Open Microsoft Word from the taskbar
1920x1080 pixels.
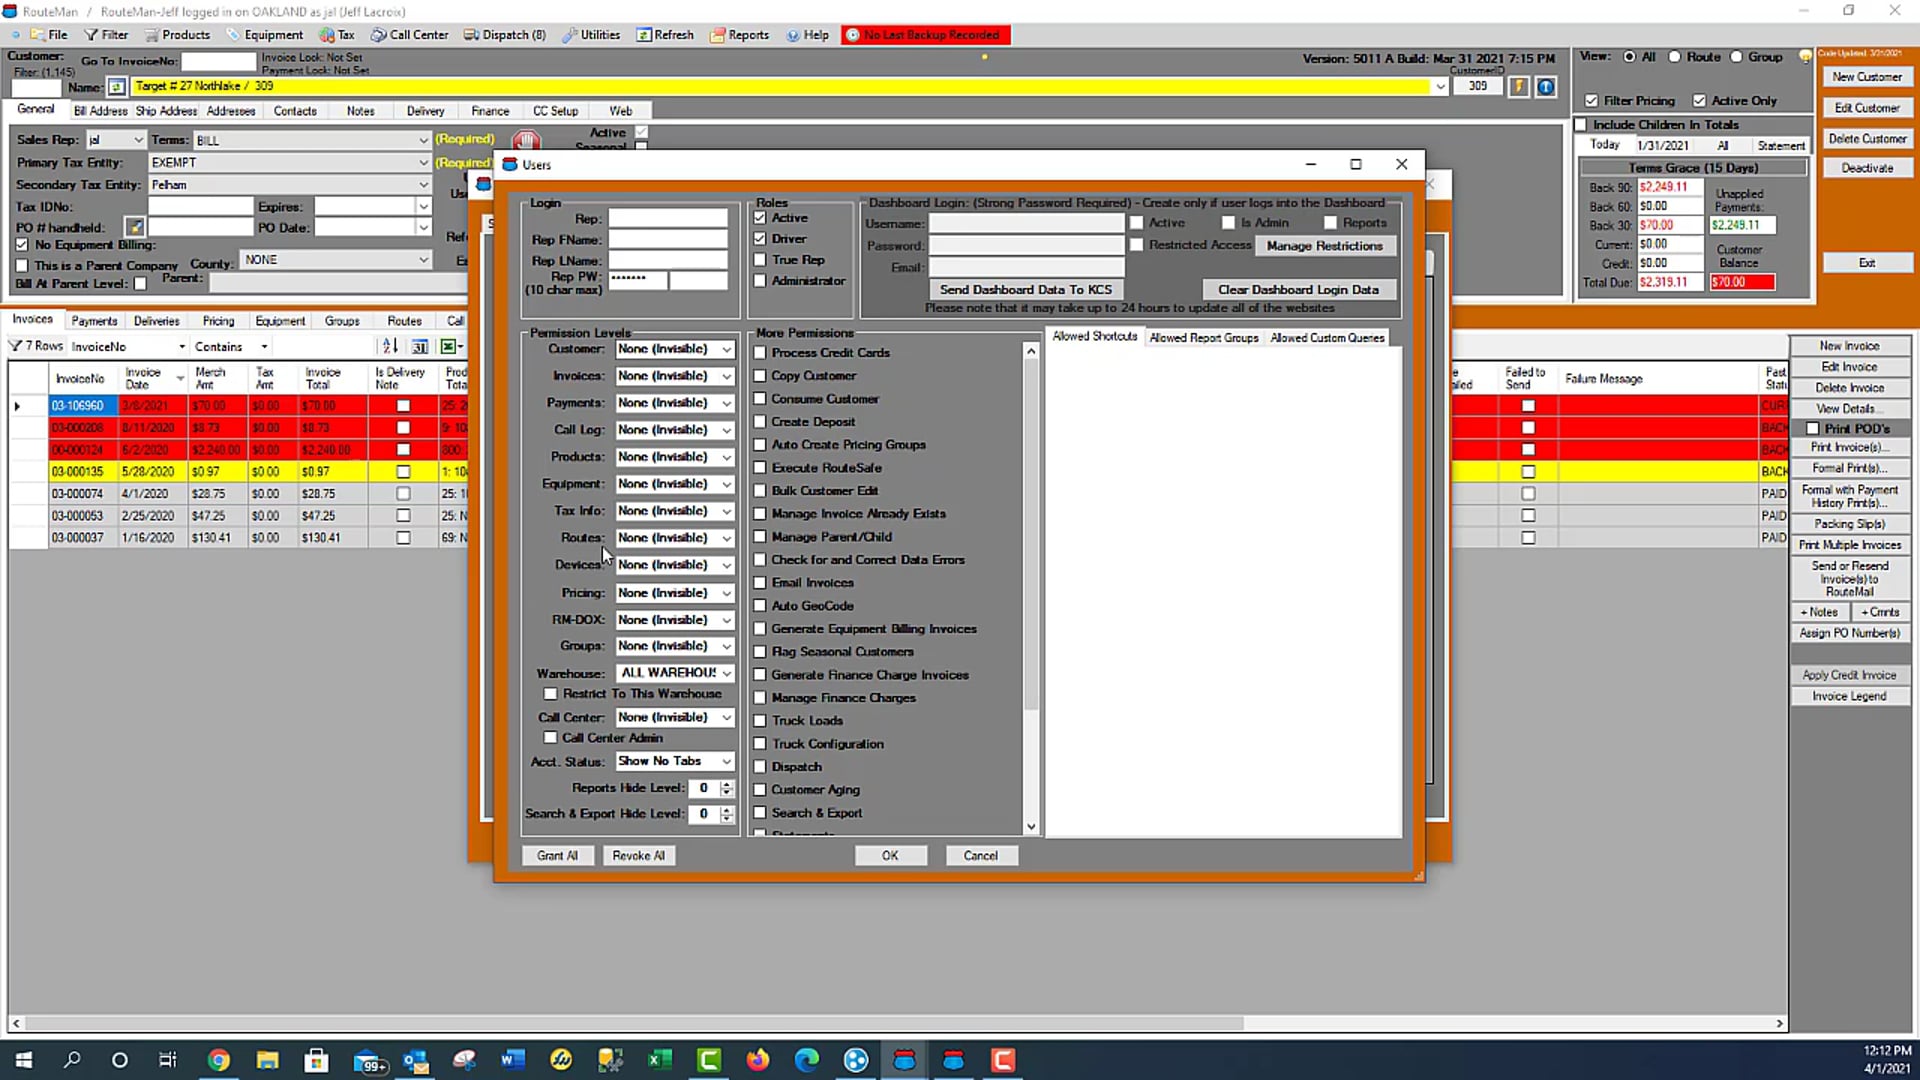pyautogui.click(x=513, y=1060)
